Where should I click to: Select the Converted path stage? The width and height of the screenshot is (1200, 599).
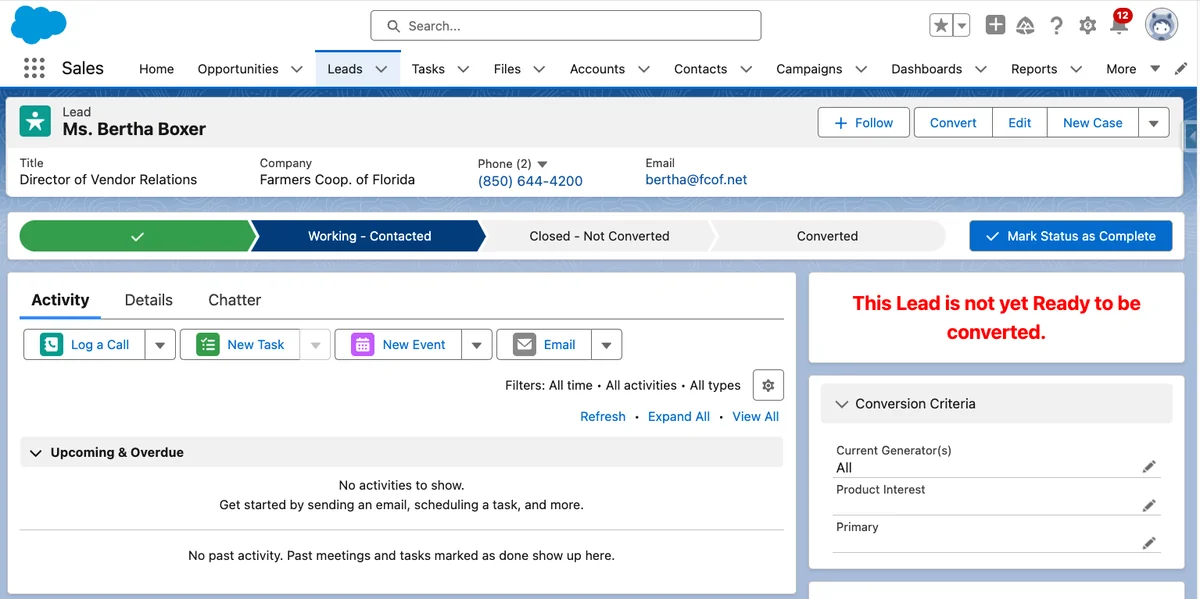tap(827, 236)
